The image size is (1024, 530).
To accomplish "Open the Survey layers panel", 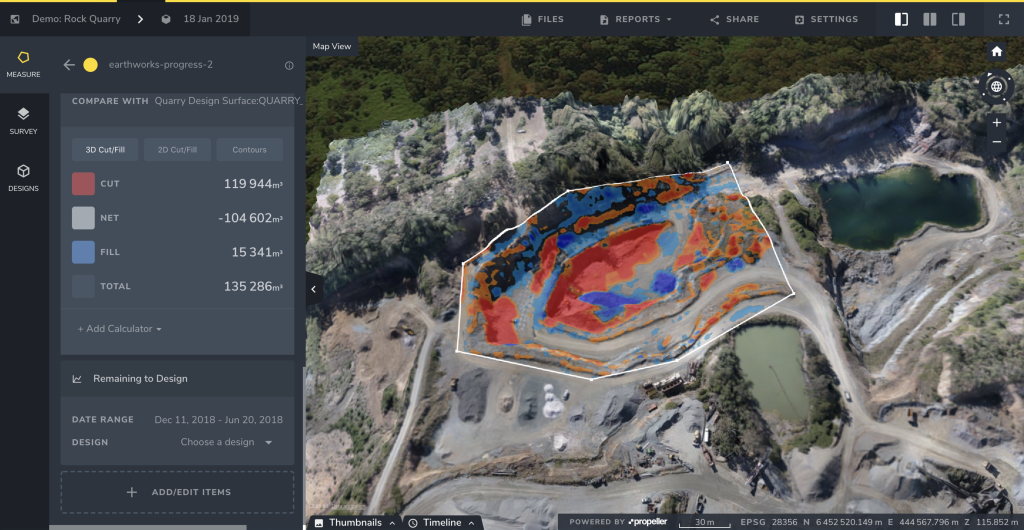I will click(x=24, y=120).
